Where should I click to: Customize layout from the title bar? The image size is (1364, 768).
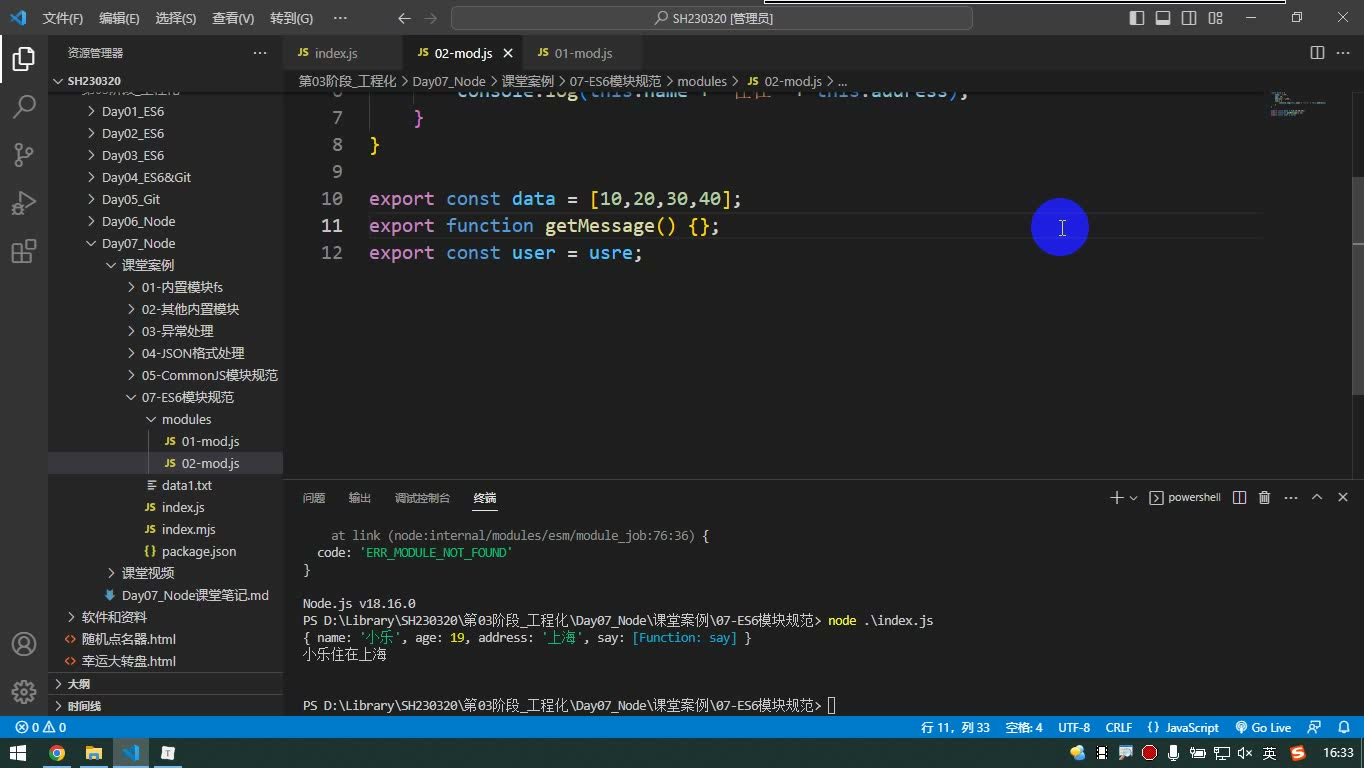1216,18
